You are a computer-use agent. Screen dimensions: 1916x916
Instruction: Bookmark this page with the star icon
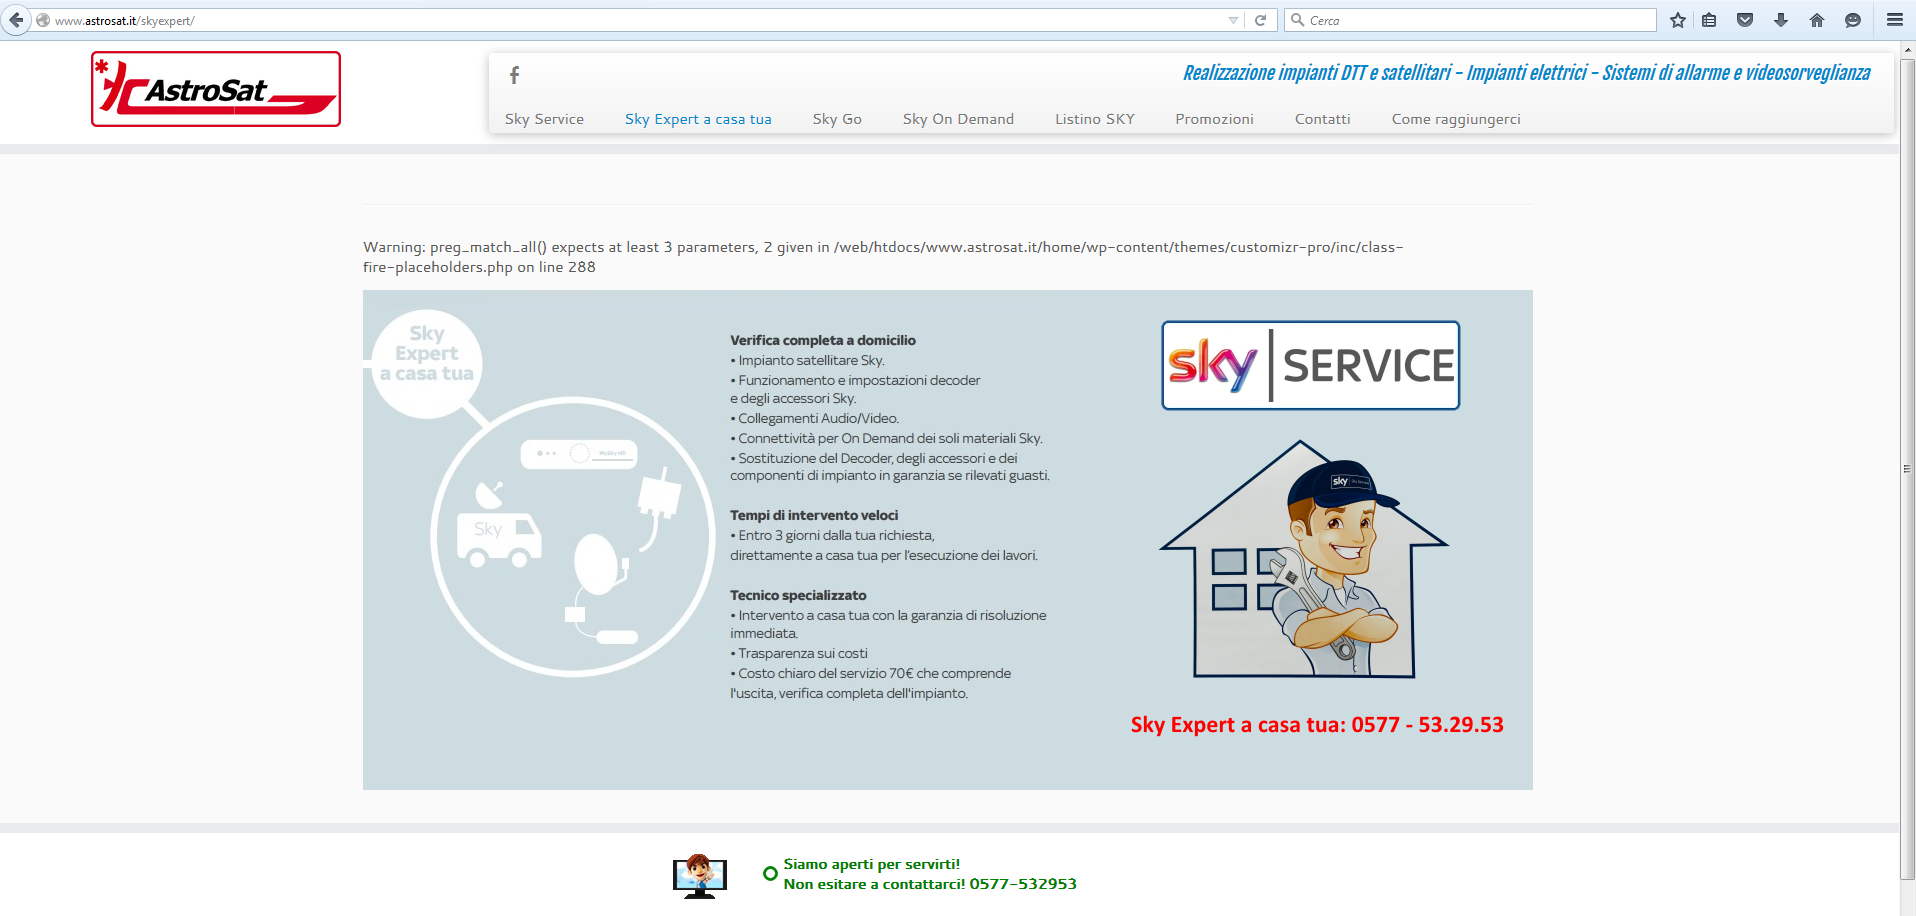[x=1678, y=20]
